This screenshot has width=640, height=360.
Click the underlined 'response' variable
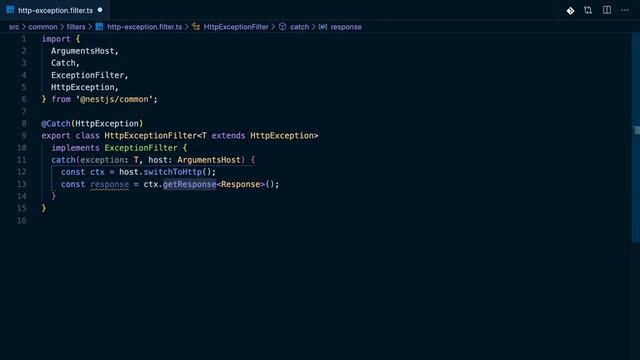[x=109, y=184]
